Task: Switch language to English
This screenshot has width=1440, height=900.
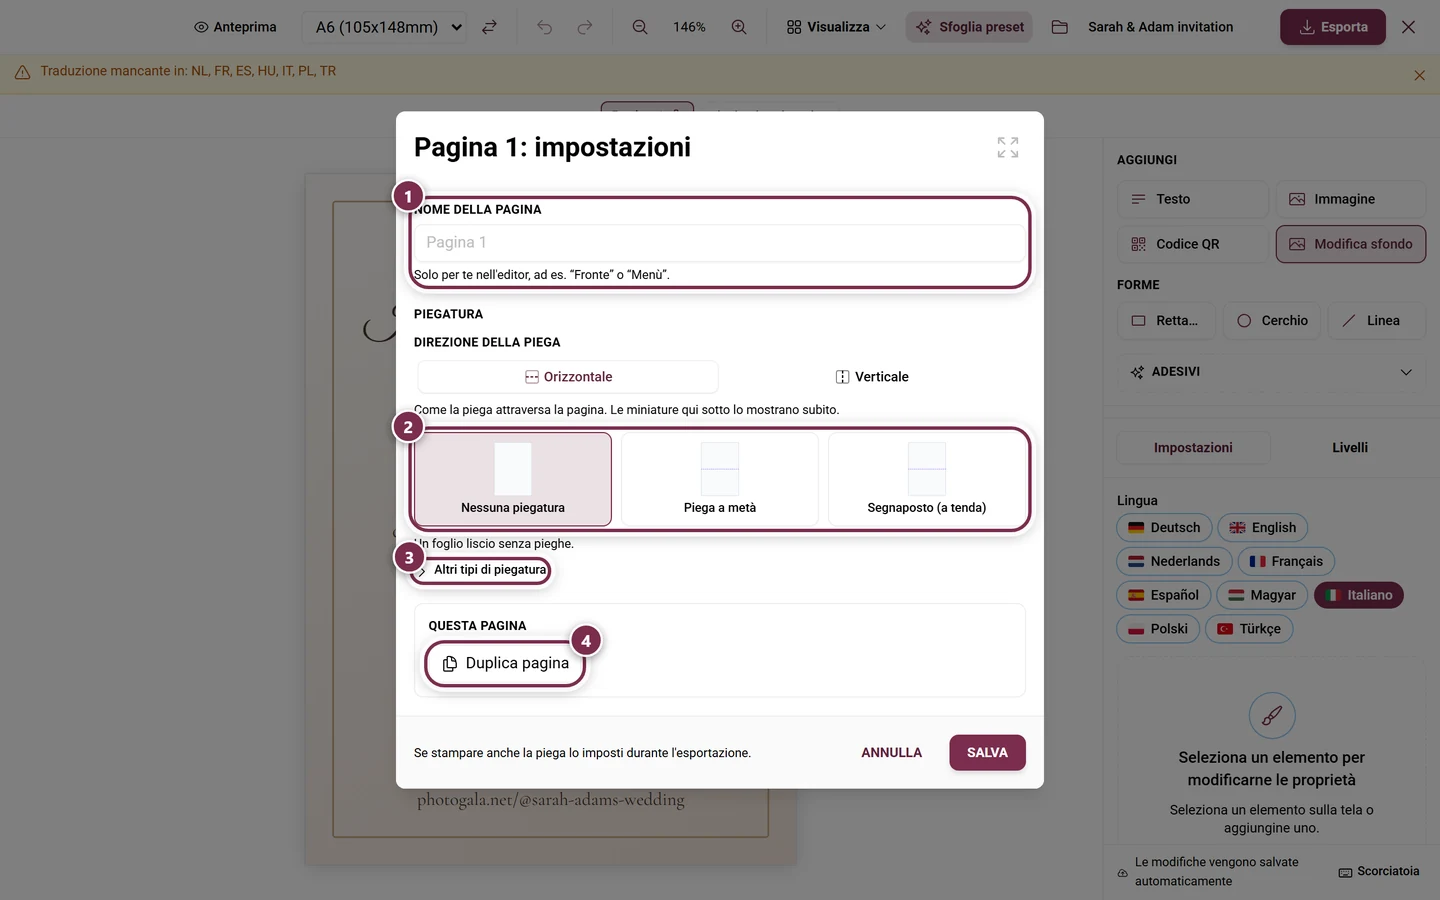Action: 1262,528
